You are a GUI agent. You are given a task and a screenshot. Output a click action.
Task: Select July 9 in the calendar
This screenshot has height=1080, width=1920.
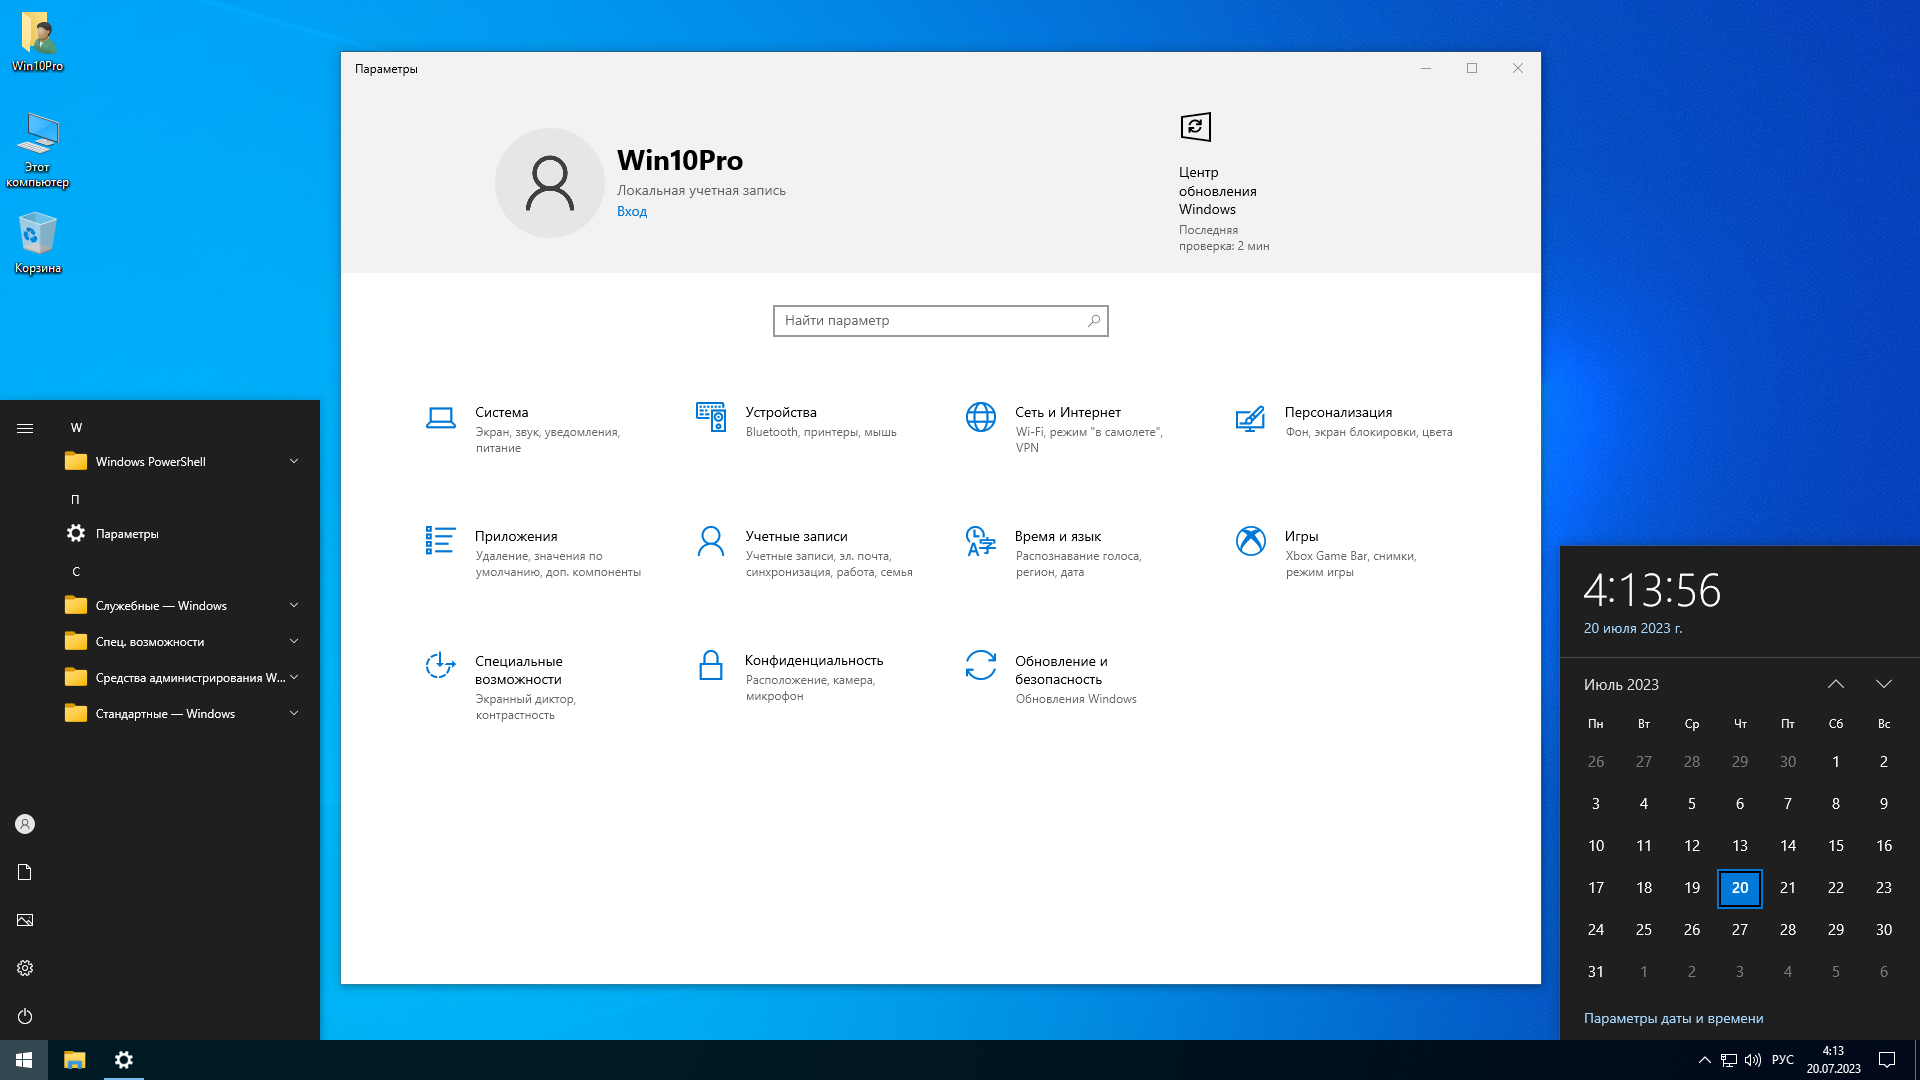1884,804
